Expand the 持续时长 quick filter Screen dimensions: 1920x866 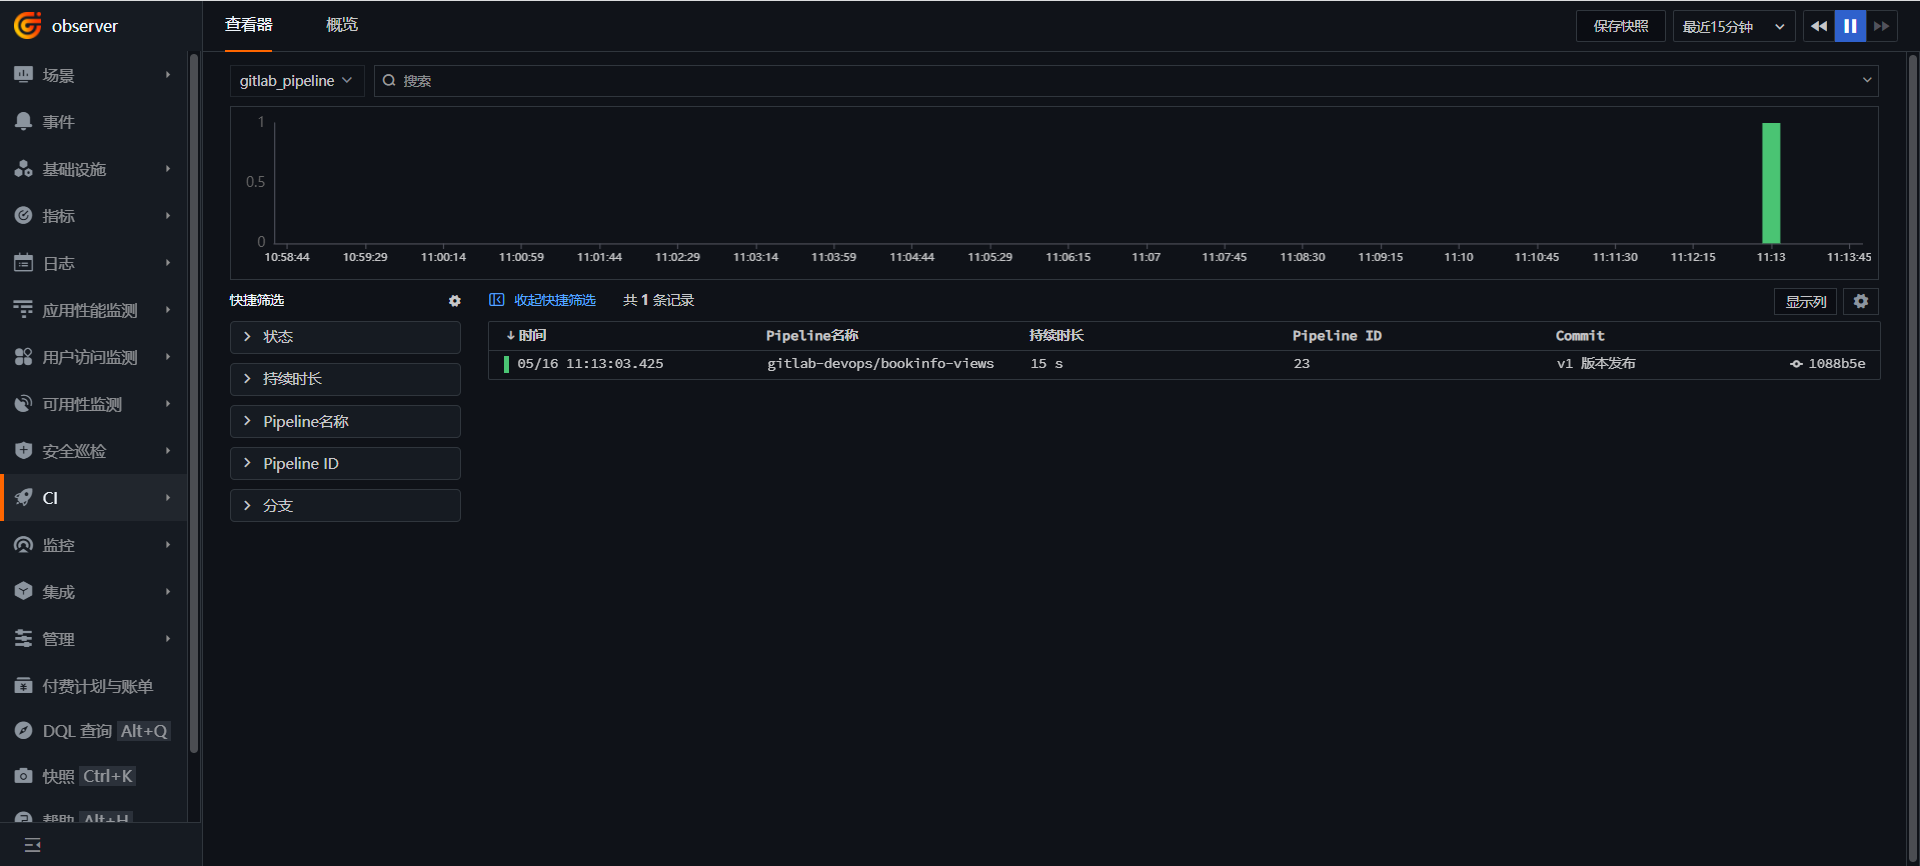tap(345, 379)
